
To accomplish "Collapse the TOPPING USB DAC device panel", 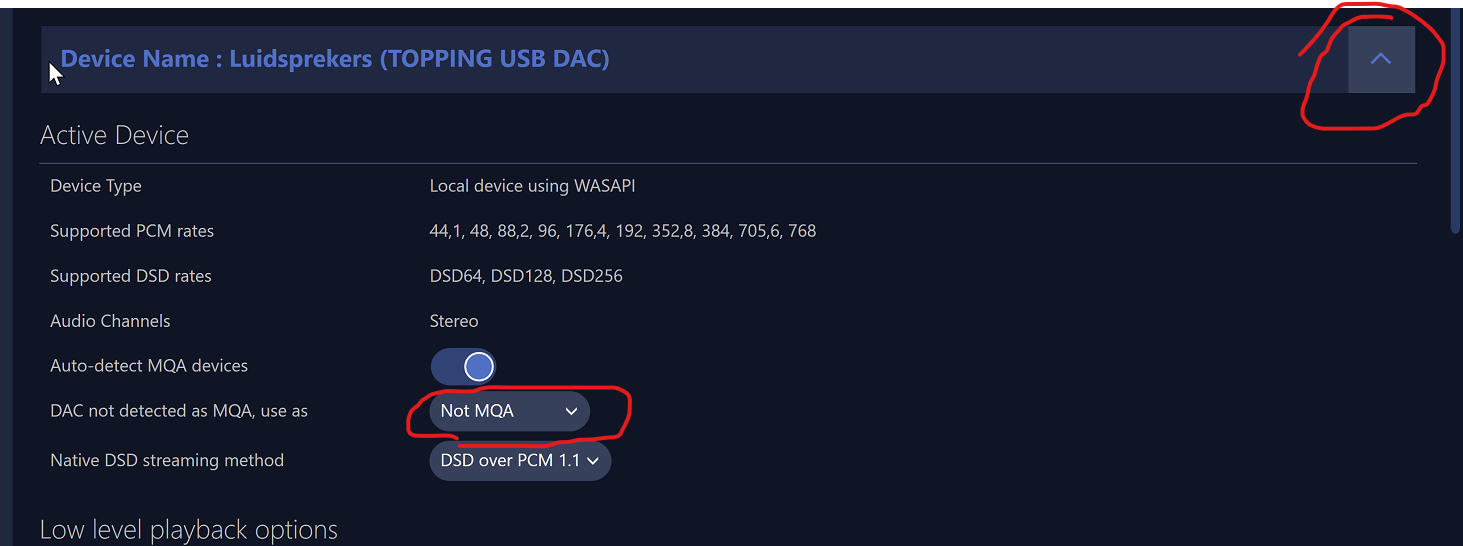I will coord(1380,59).
